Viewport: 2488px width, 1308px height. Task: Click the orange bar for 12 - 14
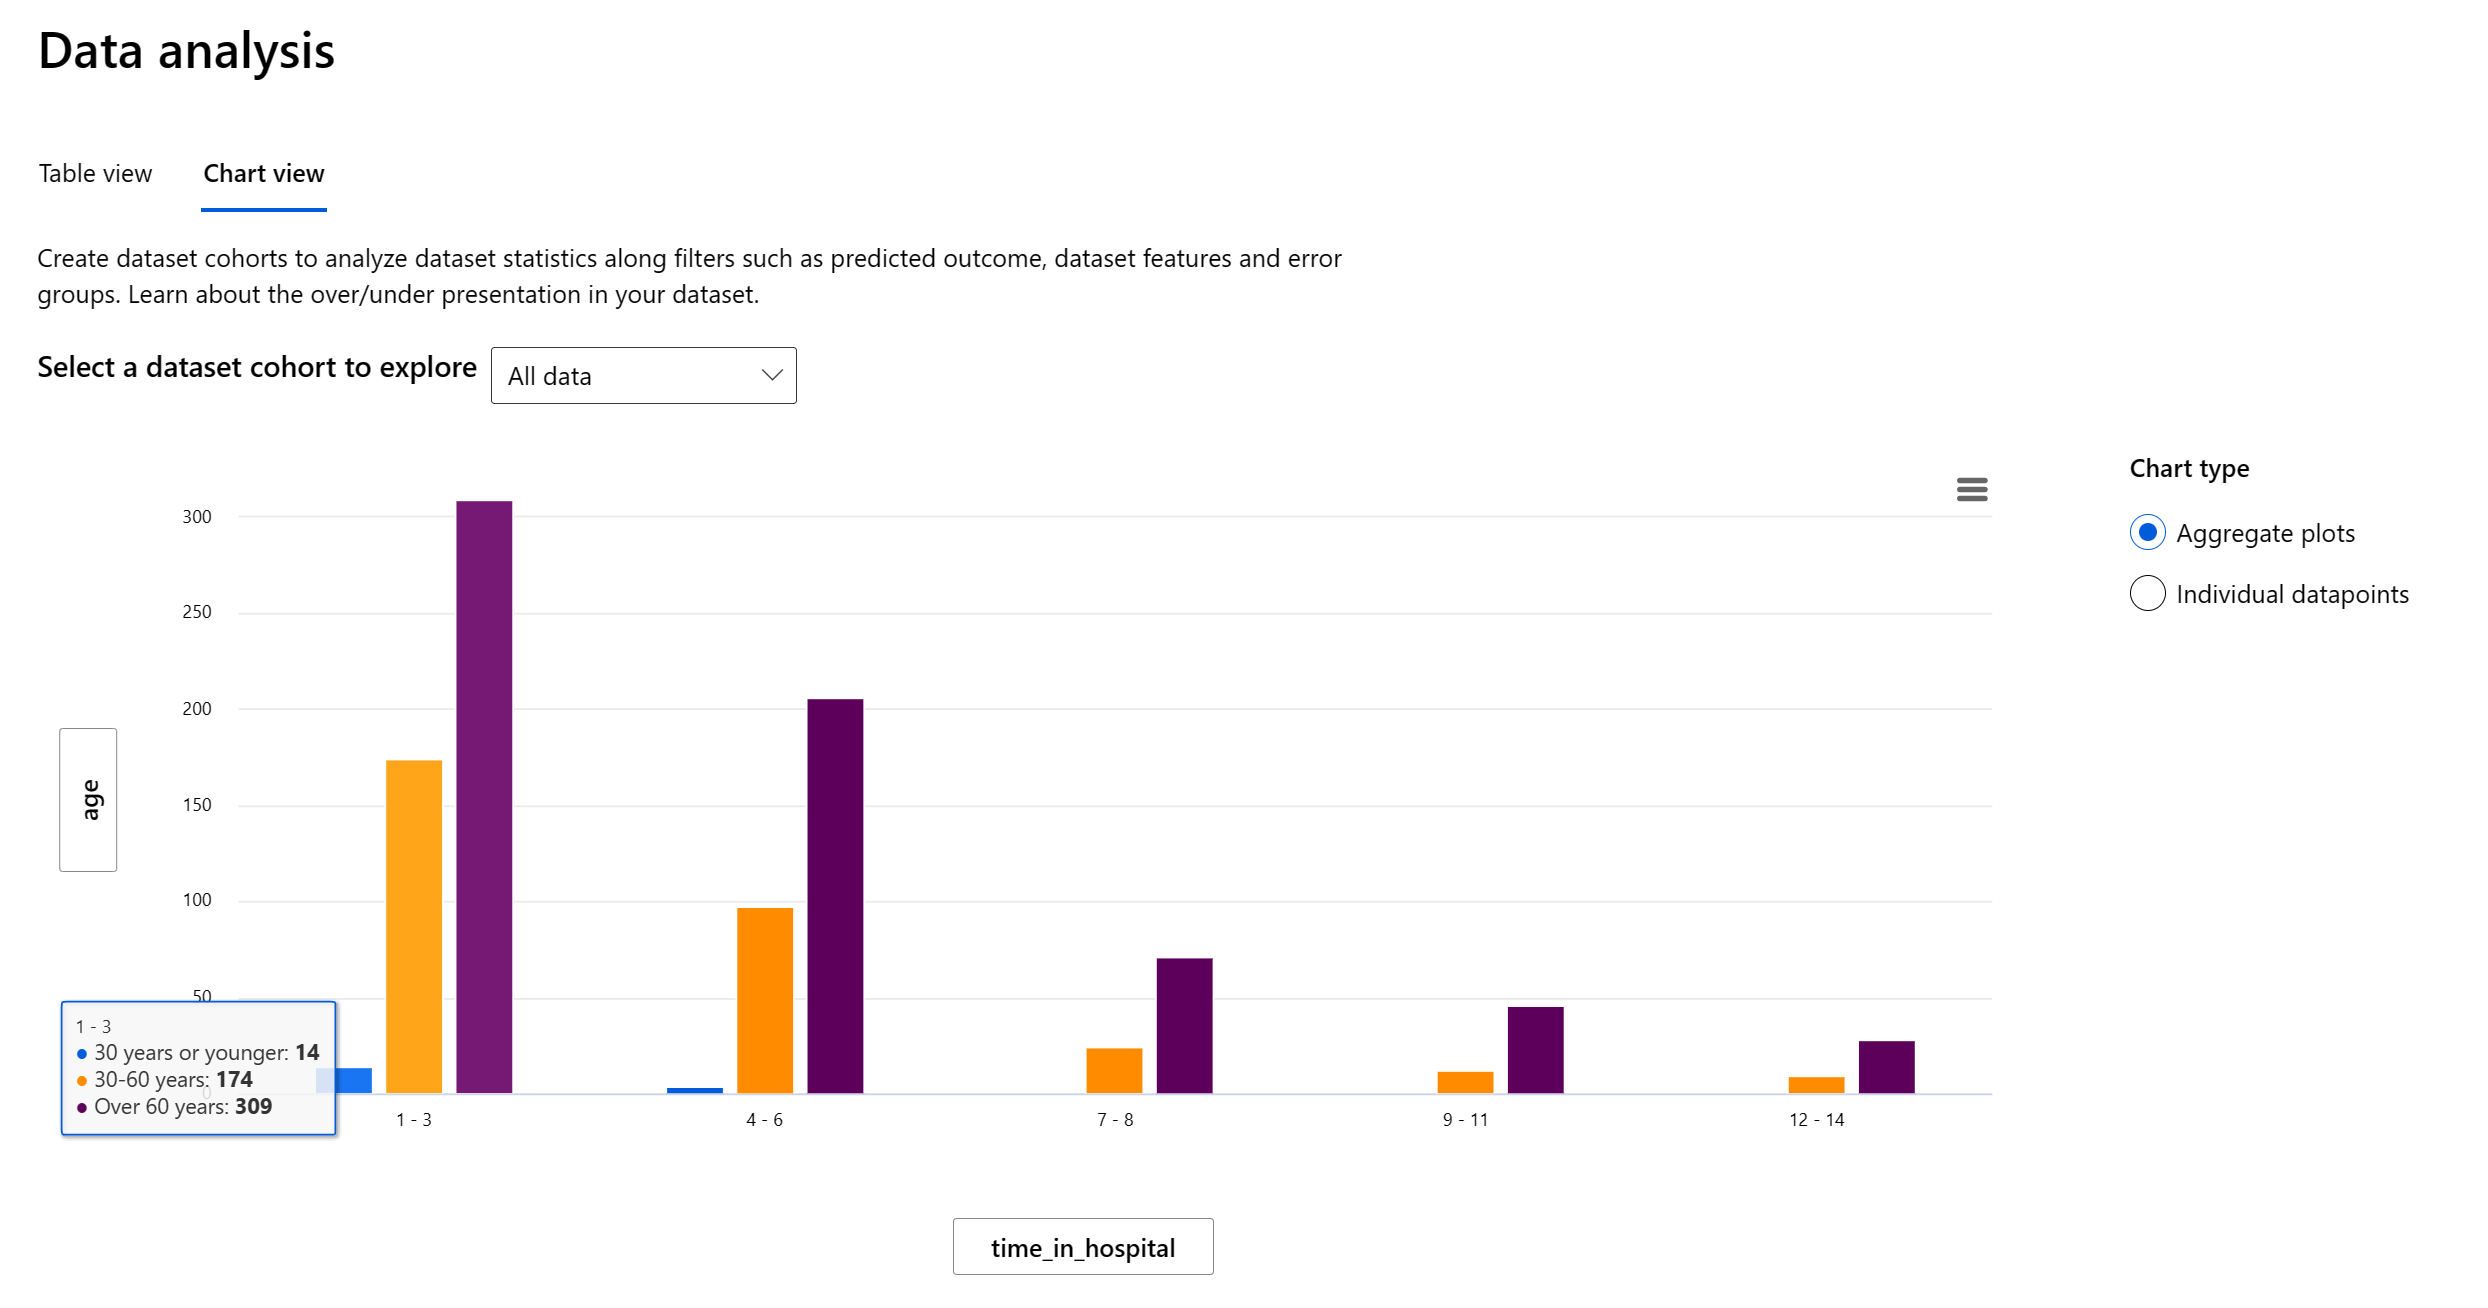point(1816,1085)
